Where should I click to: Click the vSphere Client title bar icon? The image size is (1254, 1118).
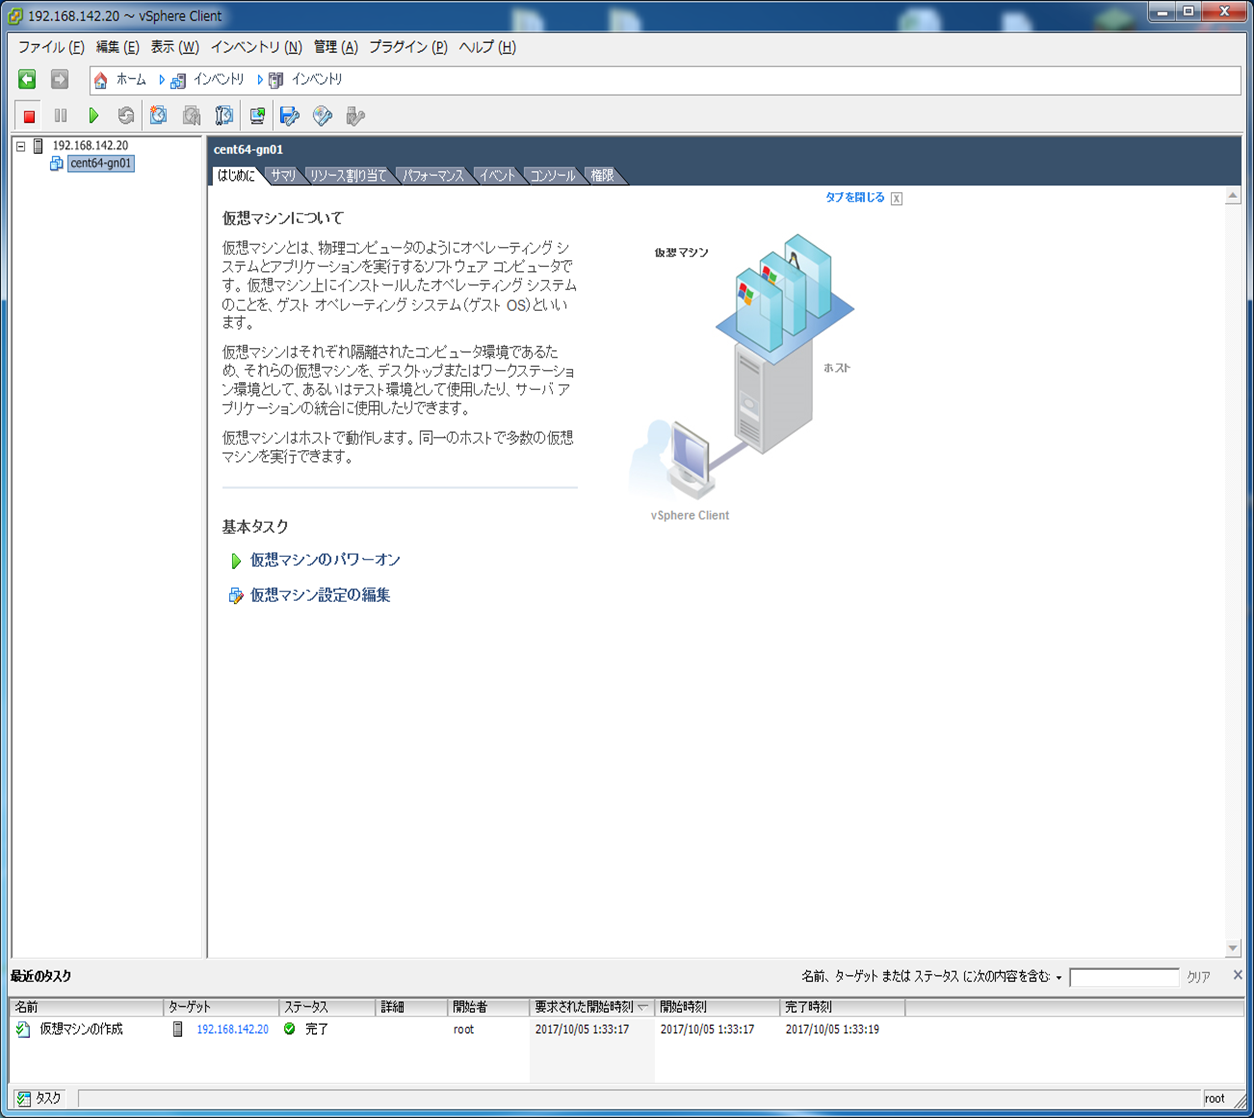[x=15, y=16]
